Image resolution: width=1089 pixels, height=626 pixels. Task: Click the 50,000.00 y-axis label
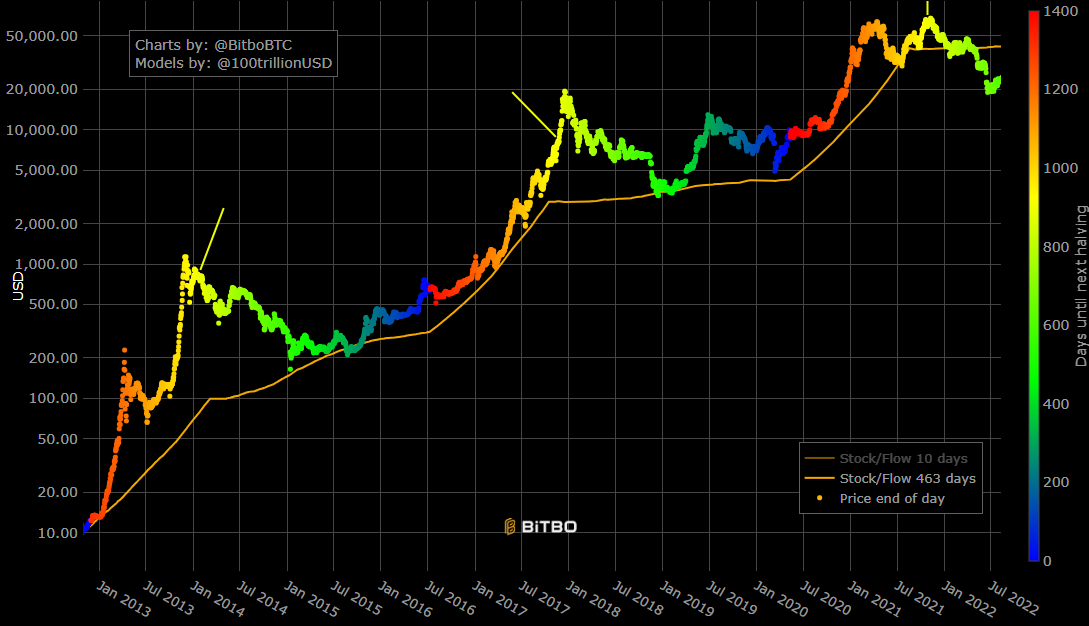pos(42,36)
